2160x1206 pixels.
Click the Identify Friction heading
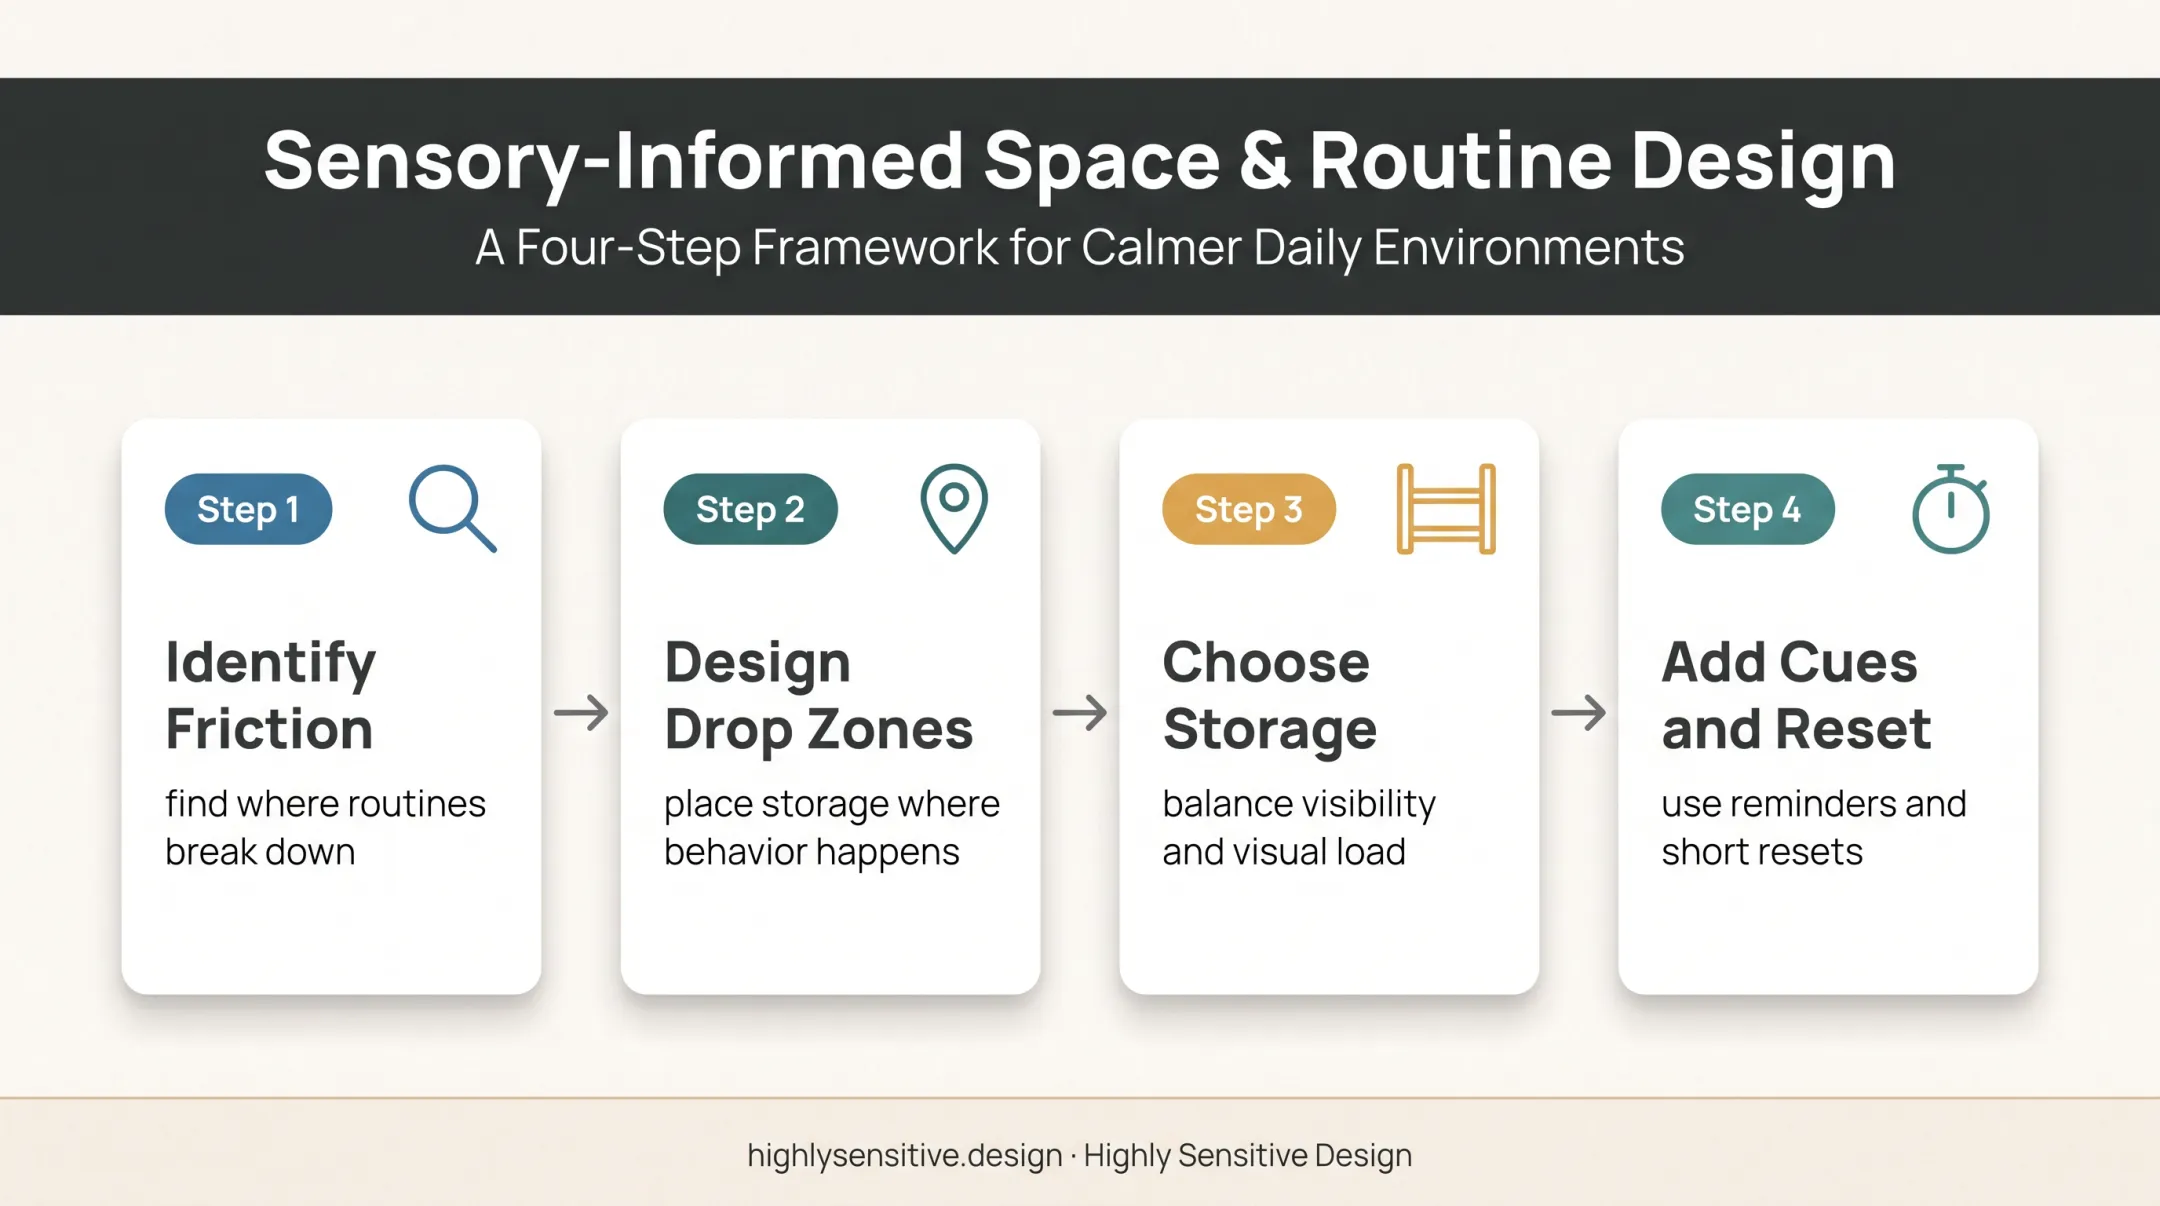tap(271, 695)
